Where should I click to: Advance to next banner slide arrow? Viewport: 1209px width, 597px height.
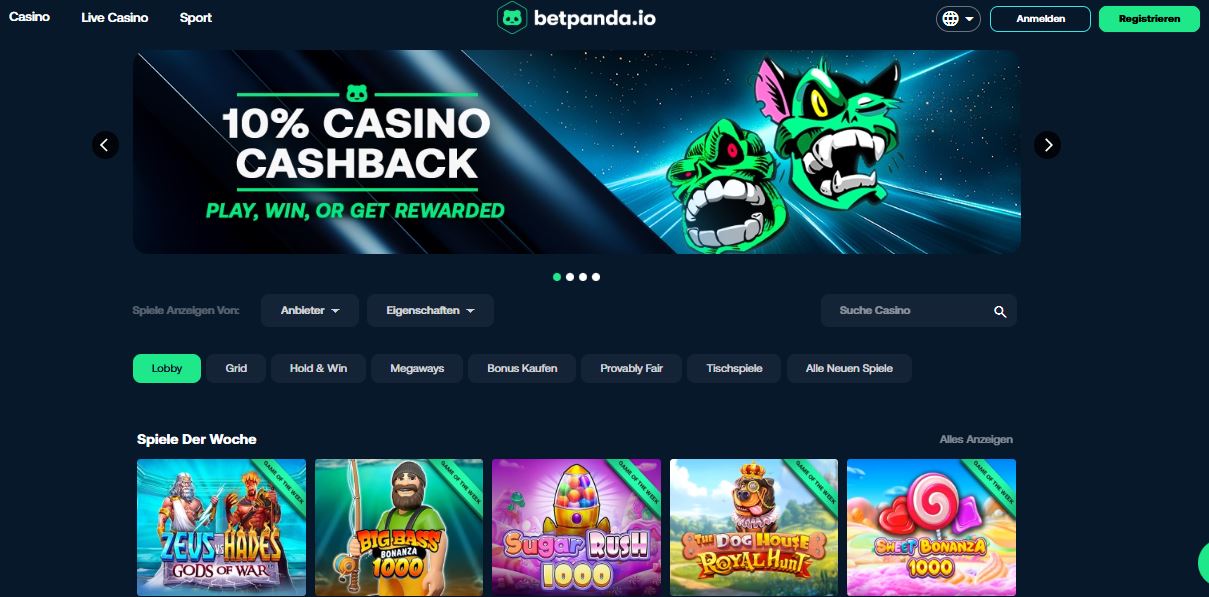(x=1047, y=145)
